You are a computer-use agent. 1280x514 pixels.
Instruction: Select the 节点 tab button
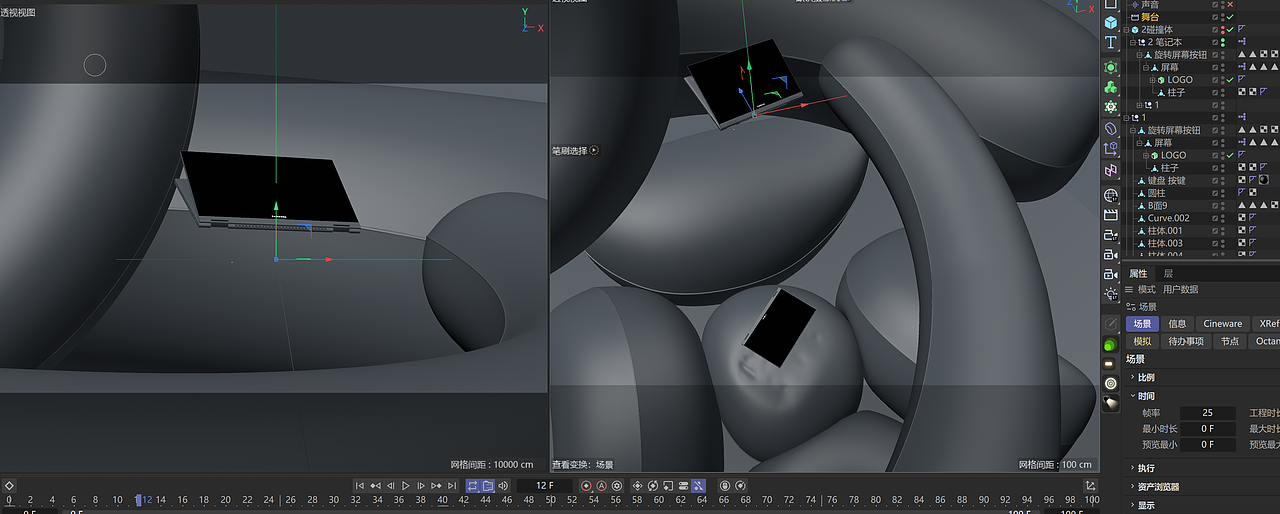[x=1229, y=342]
